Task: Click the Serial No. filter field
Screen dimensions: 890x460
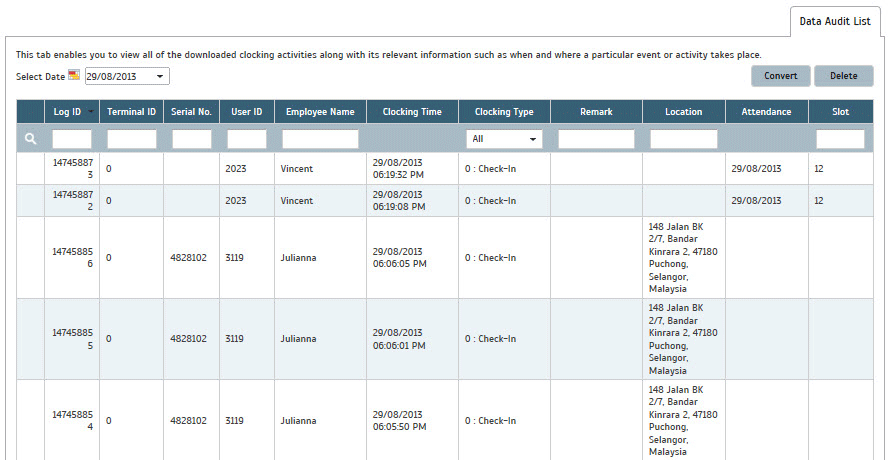Action: click(x=192, y=139)
